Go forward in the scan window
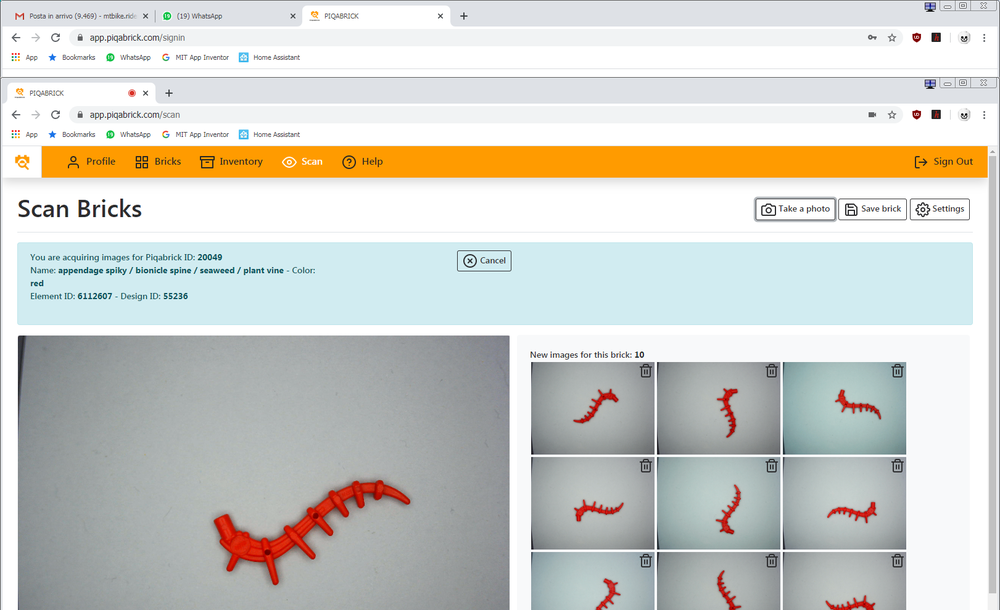 pos(36,115)
